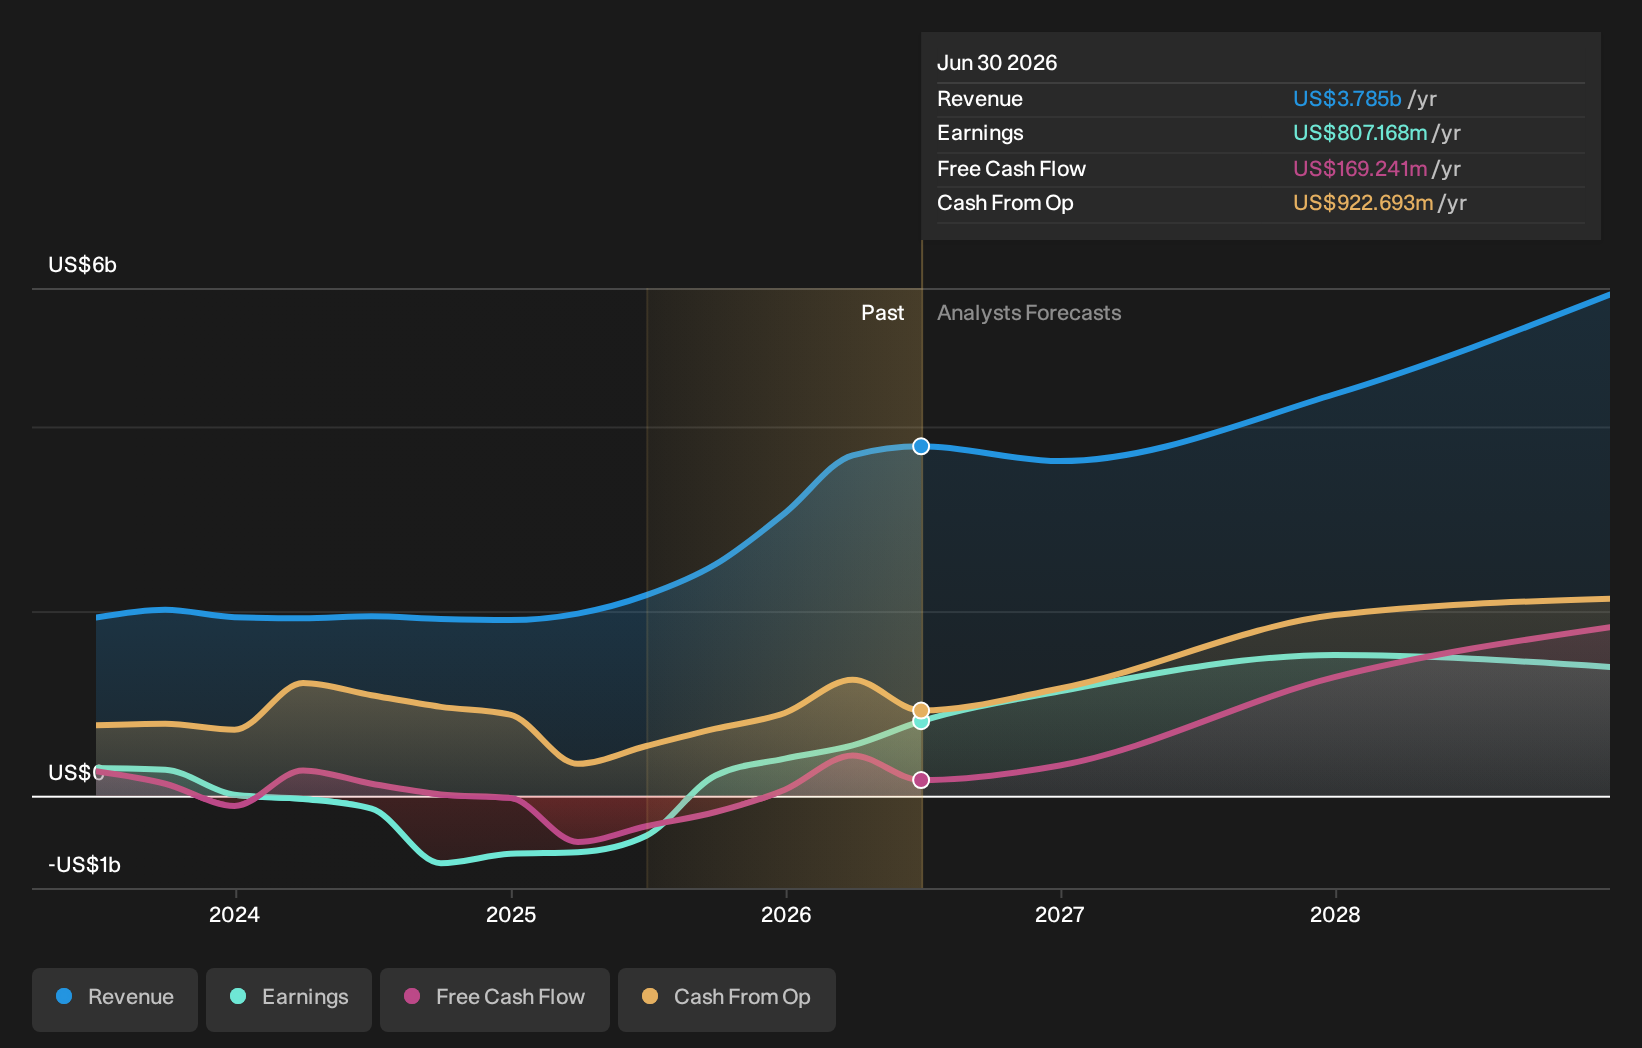Click the US$6b y-axis label
Viewport: 1642px width, 1048px height.
[83, 265]
